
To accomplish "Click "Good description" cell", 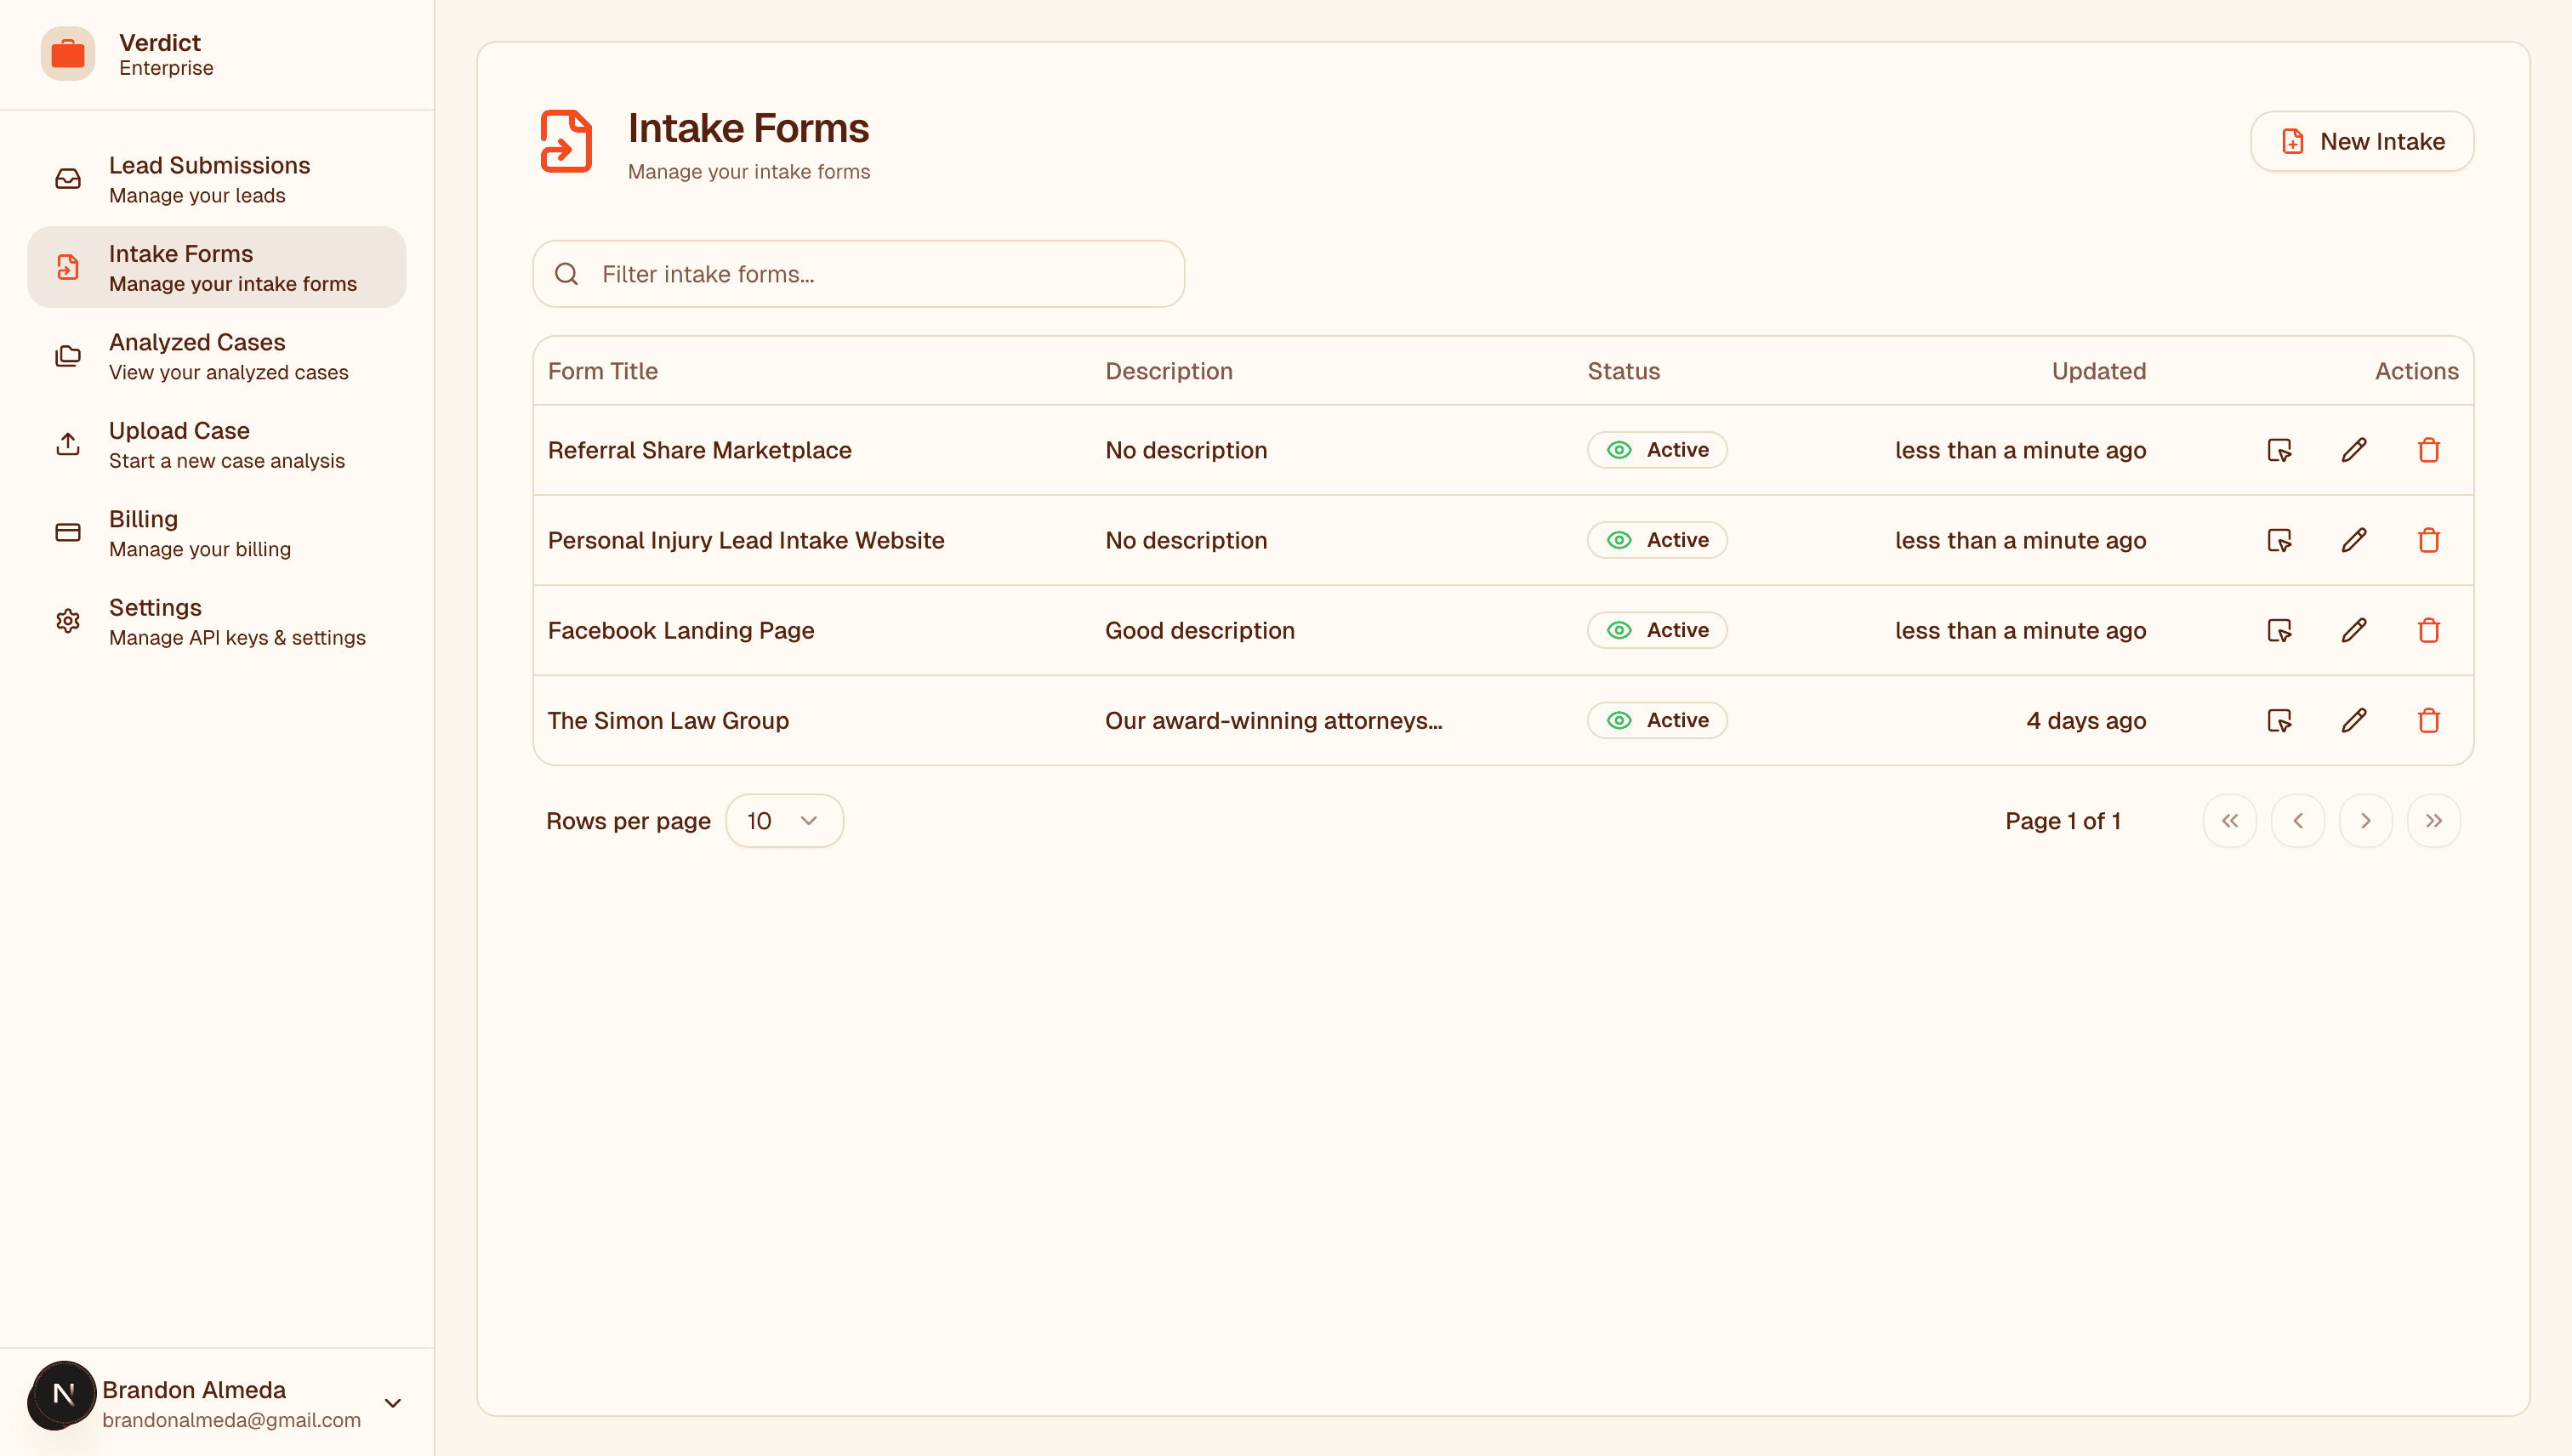I will [x=1200, y=630].
